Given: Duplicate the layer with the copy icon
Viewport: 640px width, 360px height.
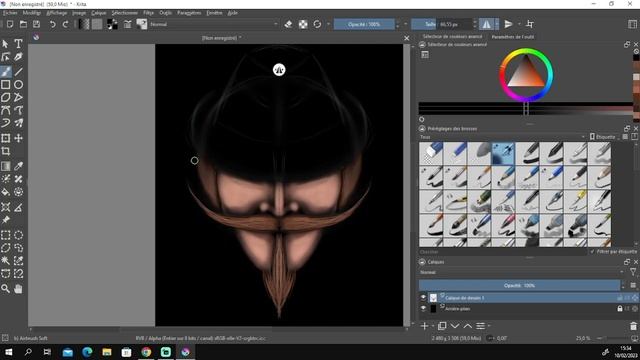Looking at the screenshot, I should [x=442, y=326].
